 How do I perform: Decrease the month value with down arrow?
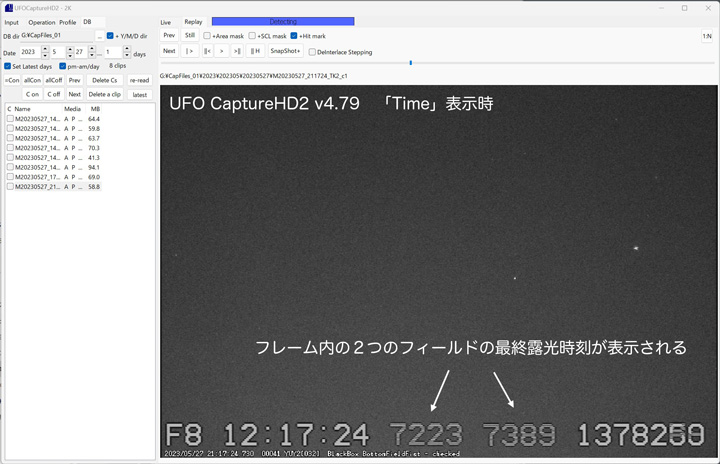(70, 55)
